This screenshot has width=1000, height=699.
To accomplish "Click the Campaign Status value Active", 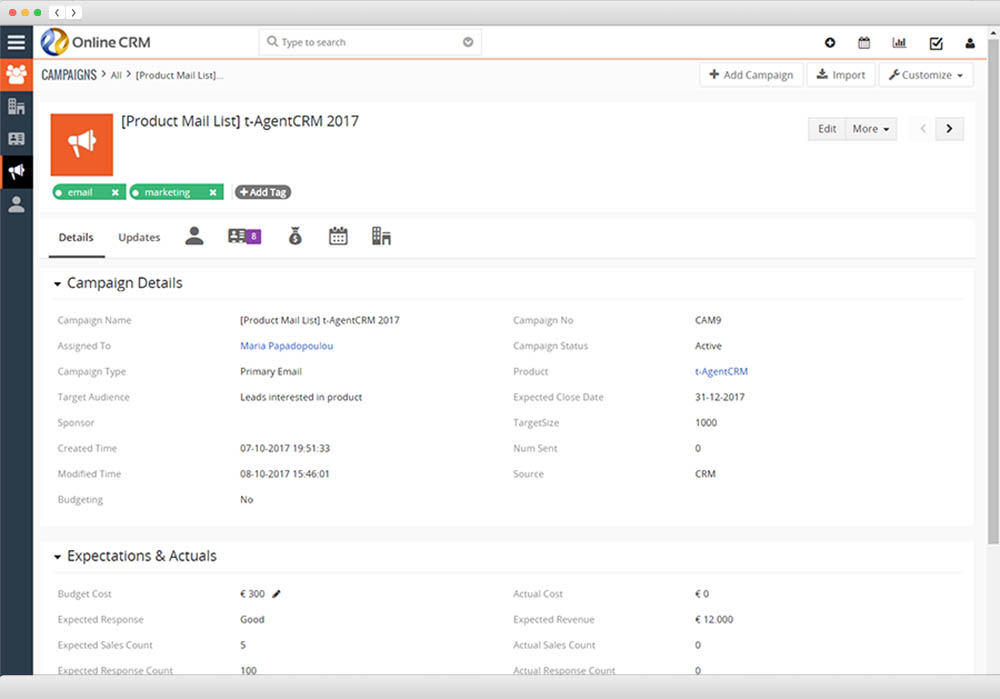I will pyautogui.click(x=708, y=346).
